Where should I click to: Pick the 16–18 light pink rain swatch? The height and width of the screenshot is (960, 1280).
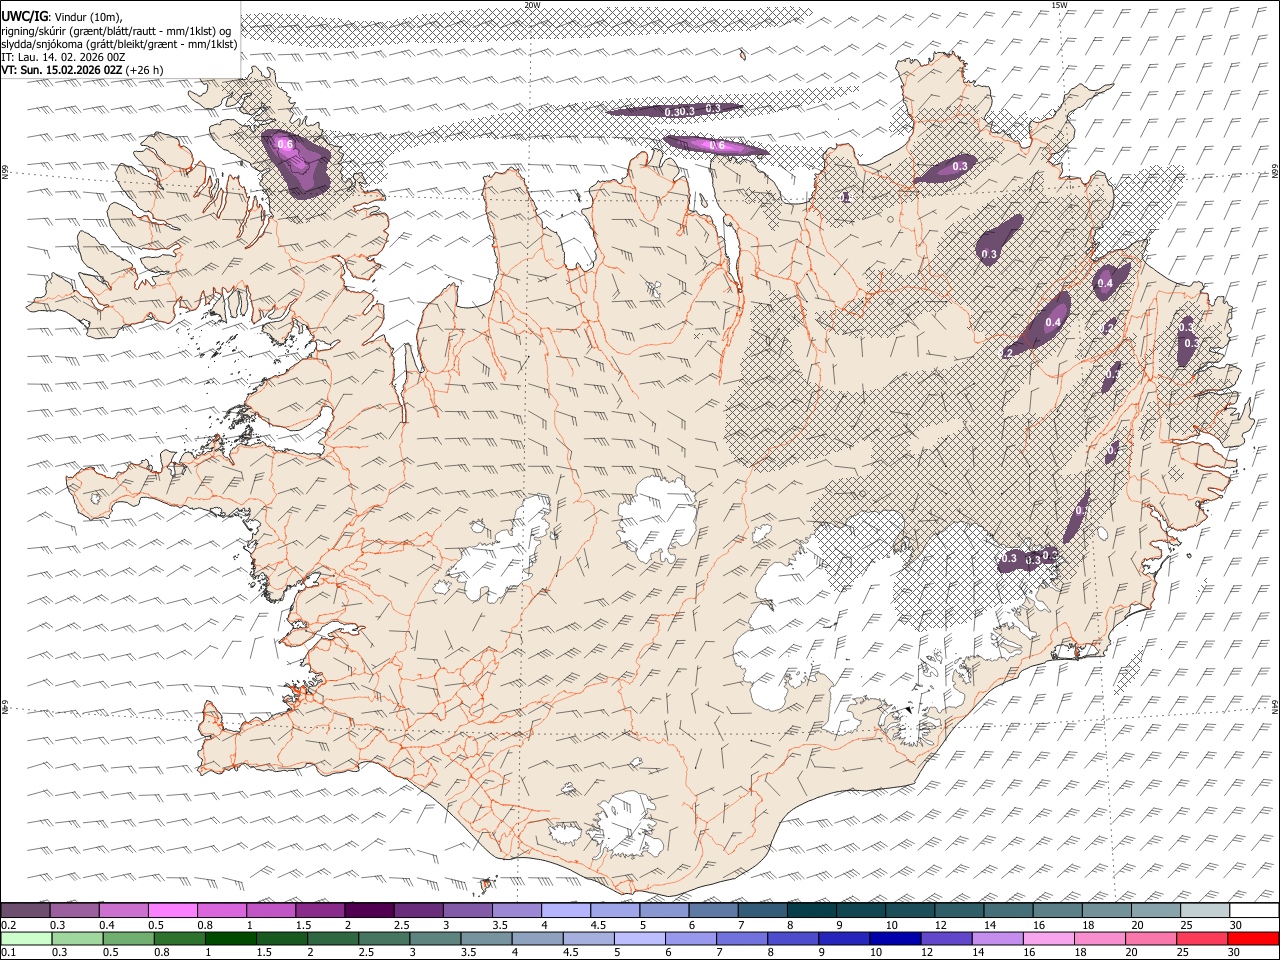1049,938
